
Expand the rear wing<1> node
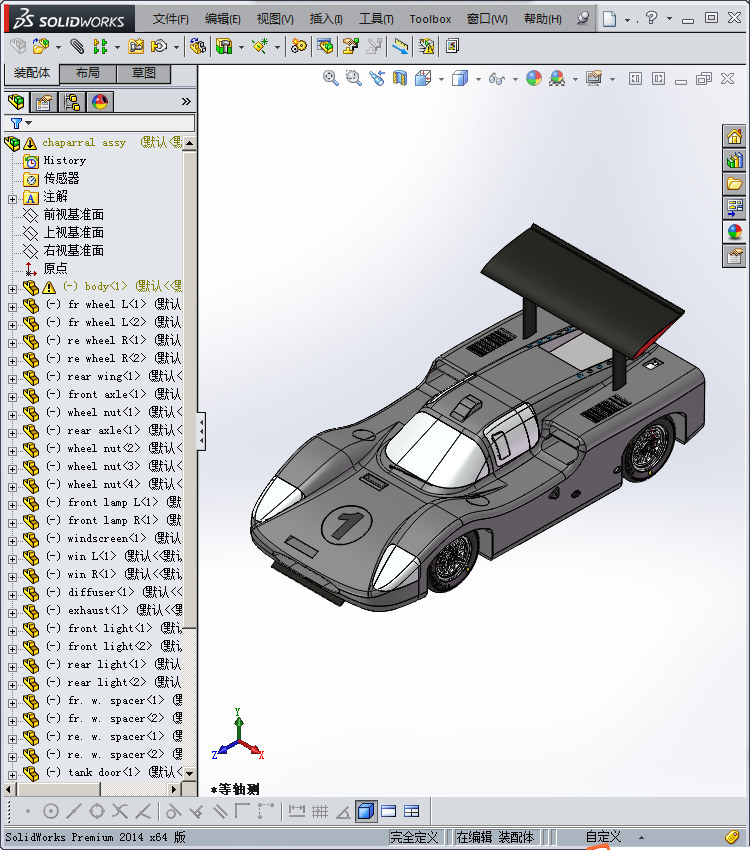pyautogui.click(x=12, y=379)
